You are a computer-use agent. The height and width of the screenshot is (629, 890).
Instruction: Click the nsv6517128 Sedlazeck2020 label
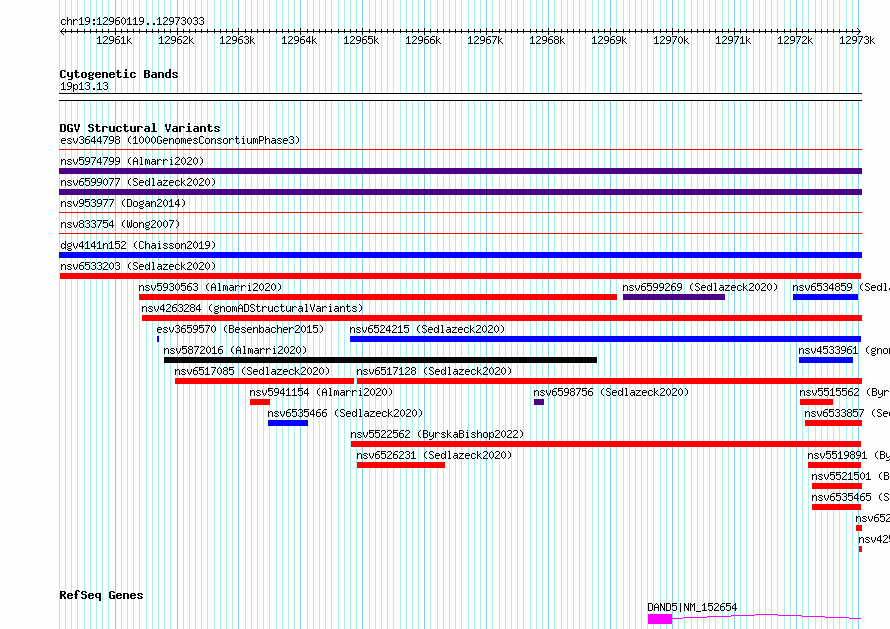pyautogui.click(x=434, y=371)
